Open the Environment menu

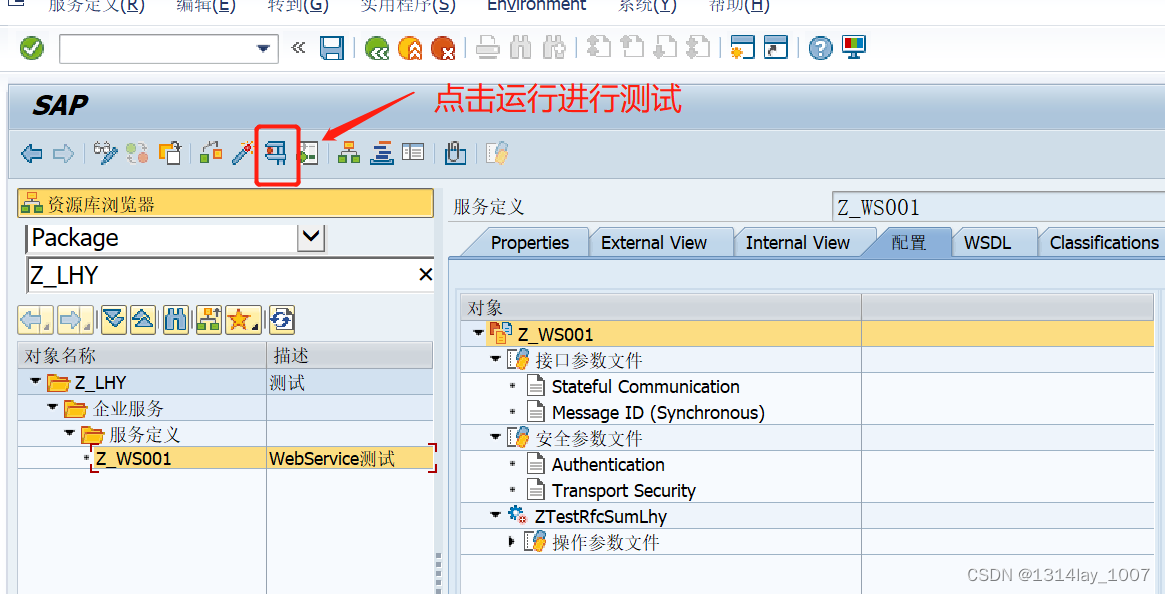[x=536, y=6]
